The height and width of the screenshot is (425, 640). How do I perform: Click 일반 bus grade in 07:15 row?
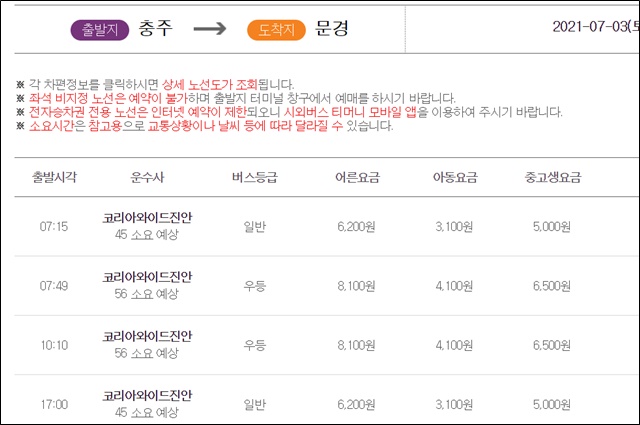point(255,226)
